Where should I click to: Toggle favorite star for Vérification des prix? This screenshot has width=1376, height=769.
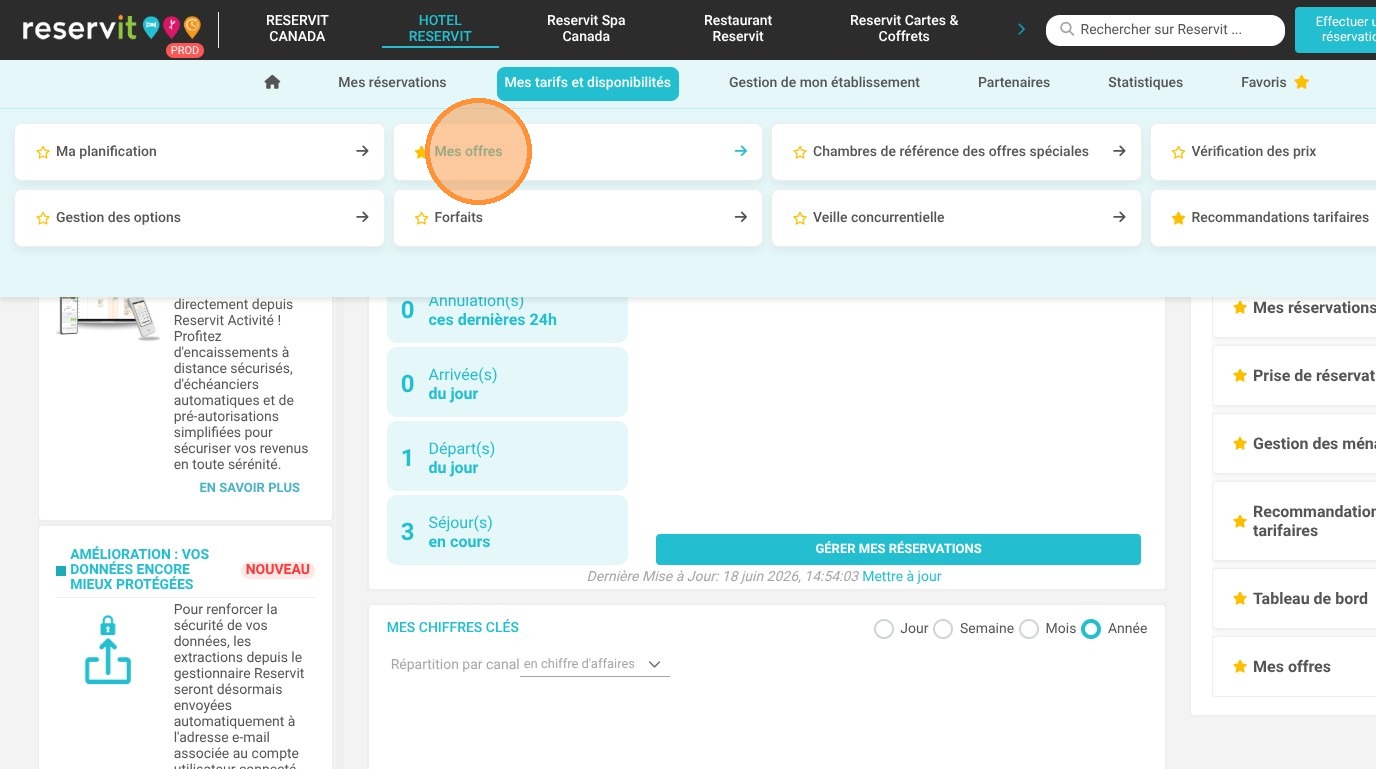1178,152
